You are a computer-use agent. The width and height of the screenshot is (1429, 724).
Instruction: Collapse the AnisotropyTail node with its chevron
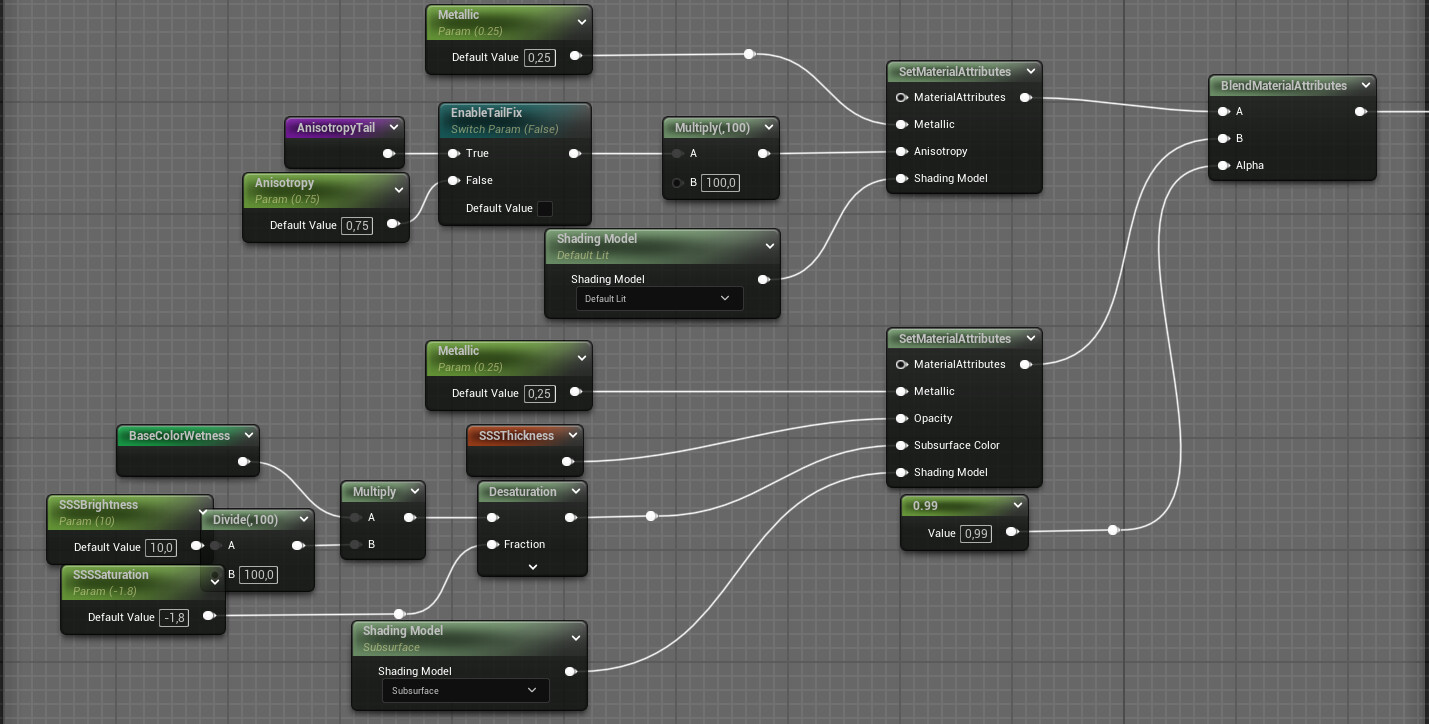point(394,127)
